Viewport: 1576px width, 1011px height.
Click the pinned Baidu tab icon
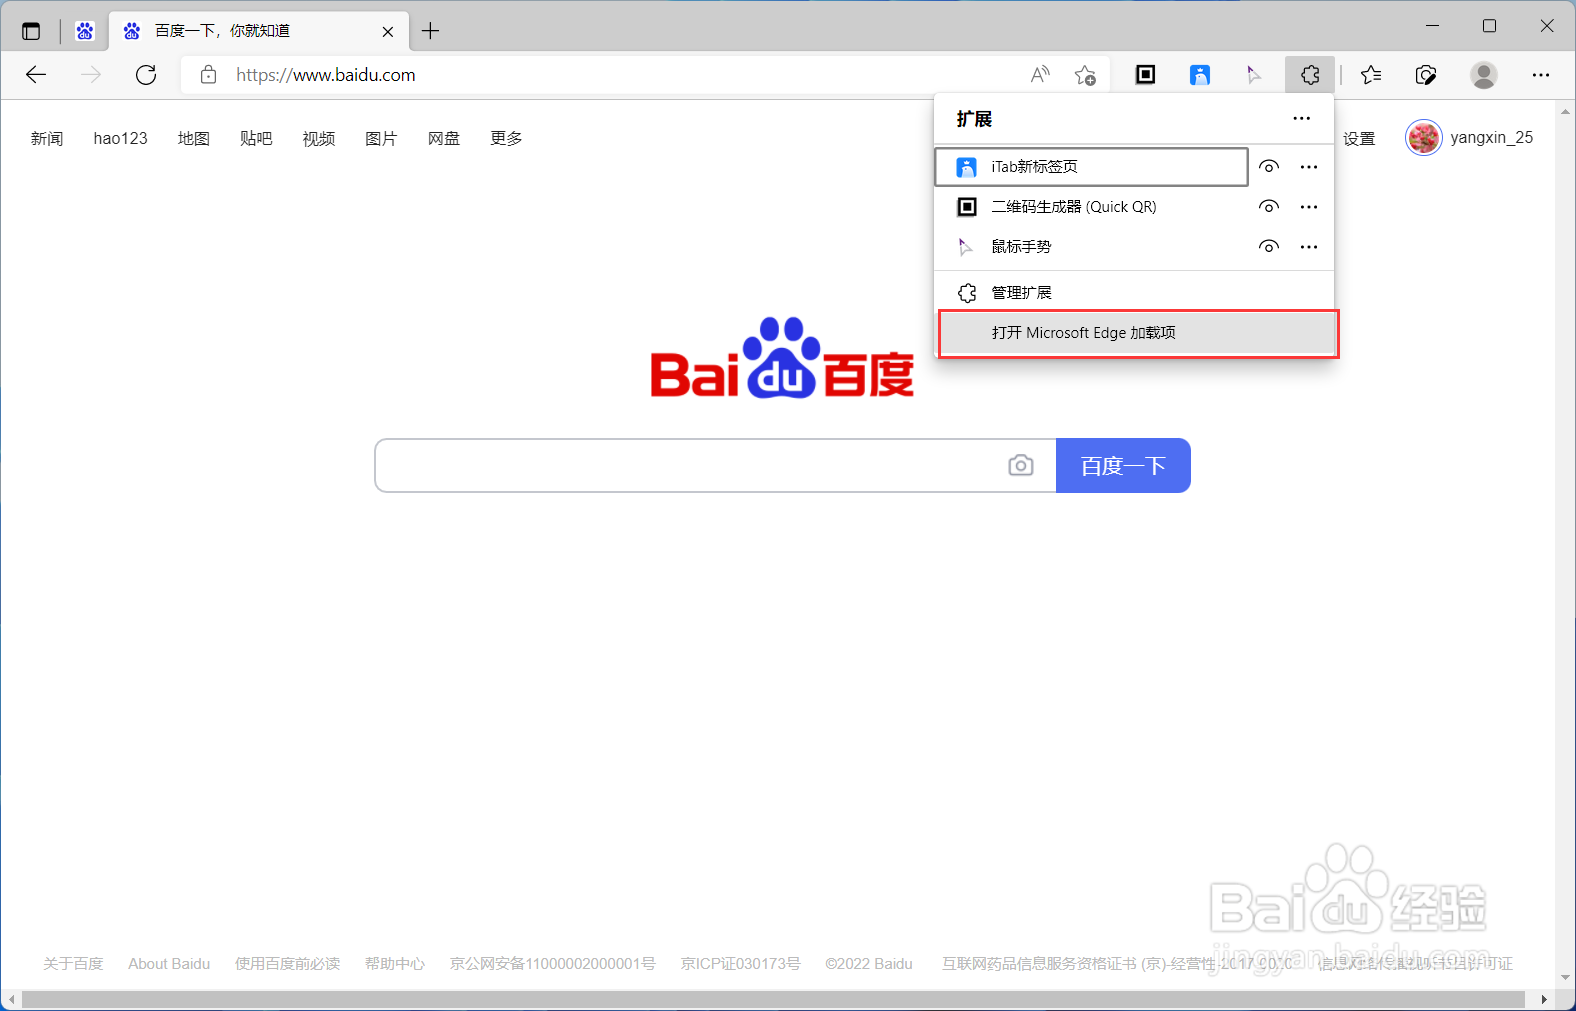[85, 31]
